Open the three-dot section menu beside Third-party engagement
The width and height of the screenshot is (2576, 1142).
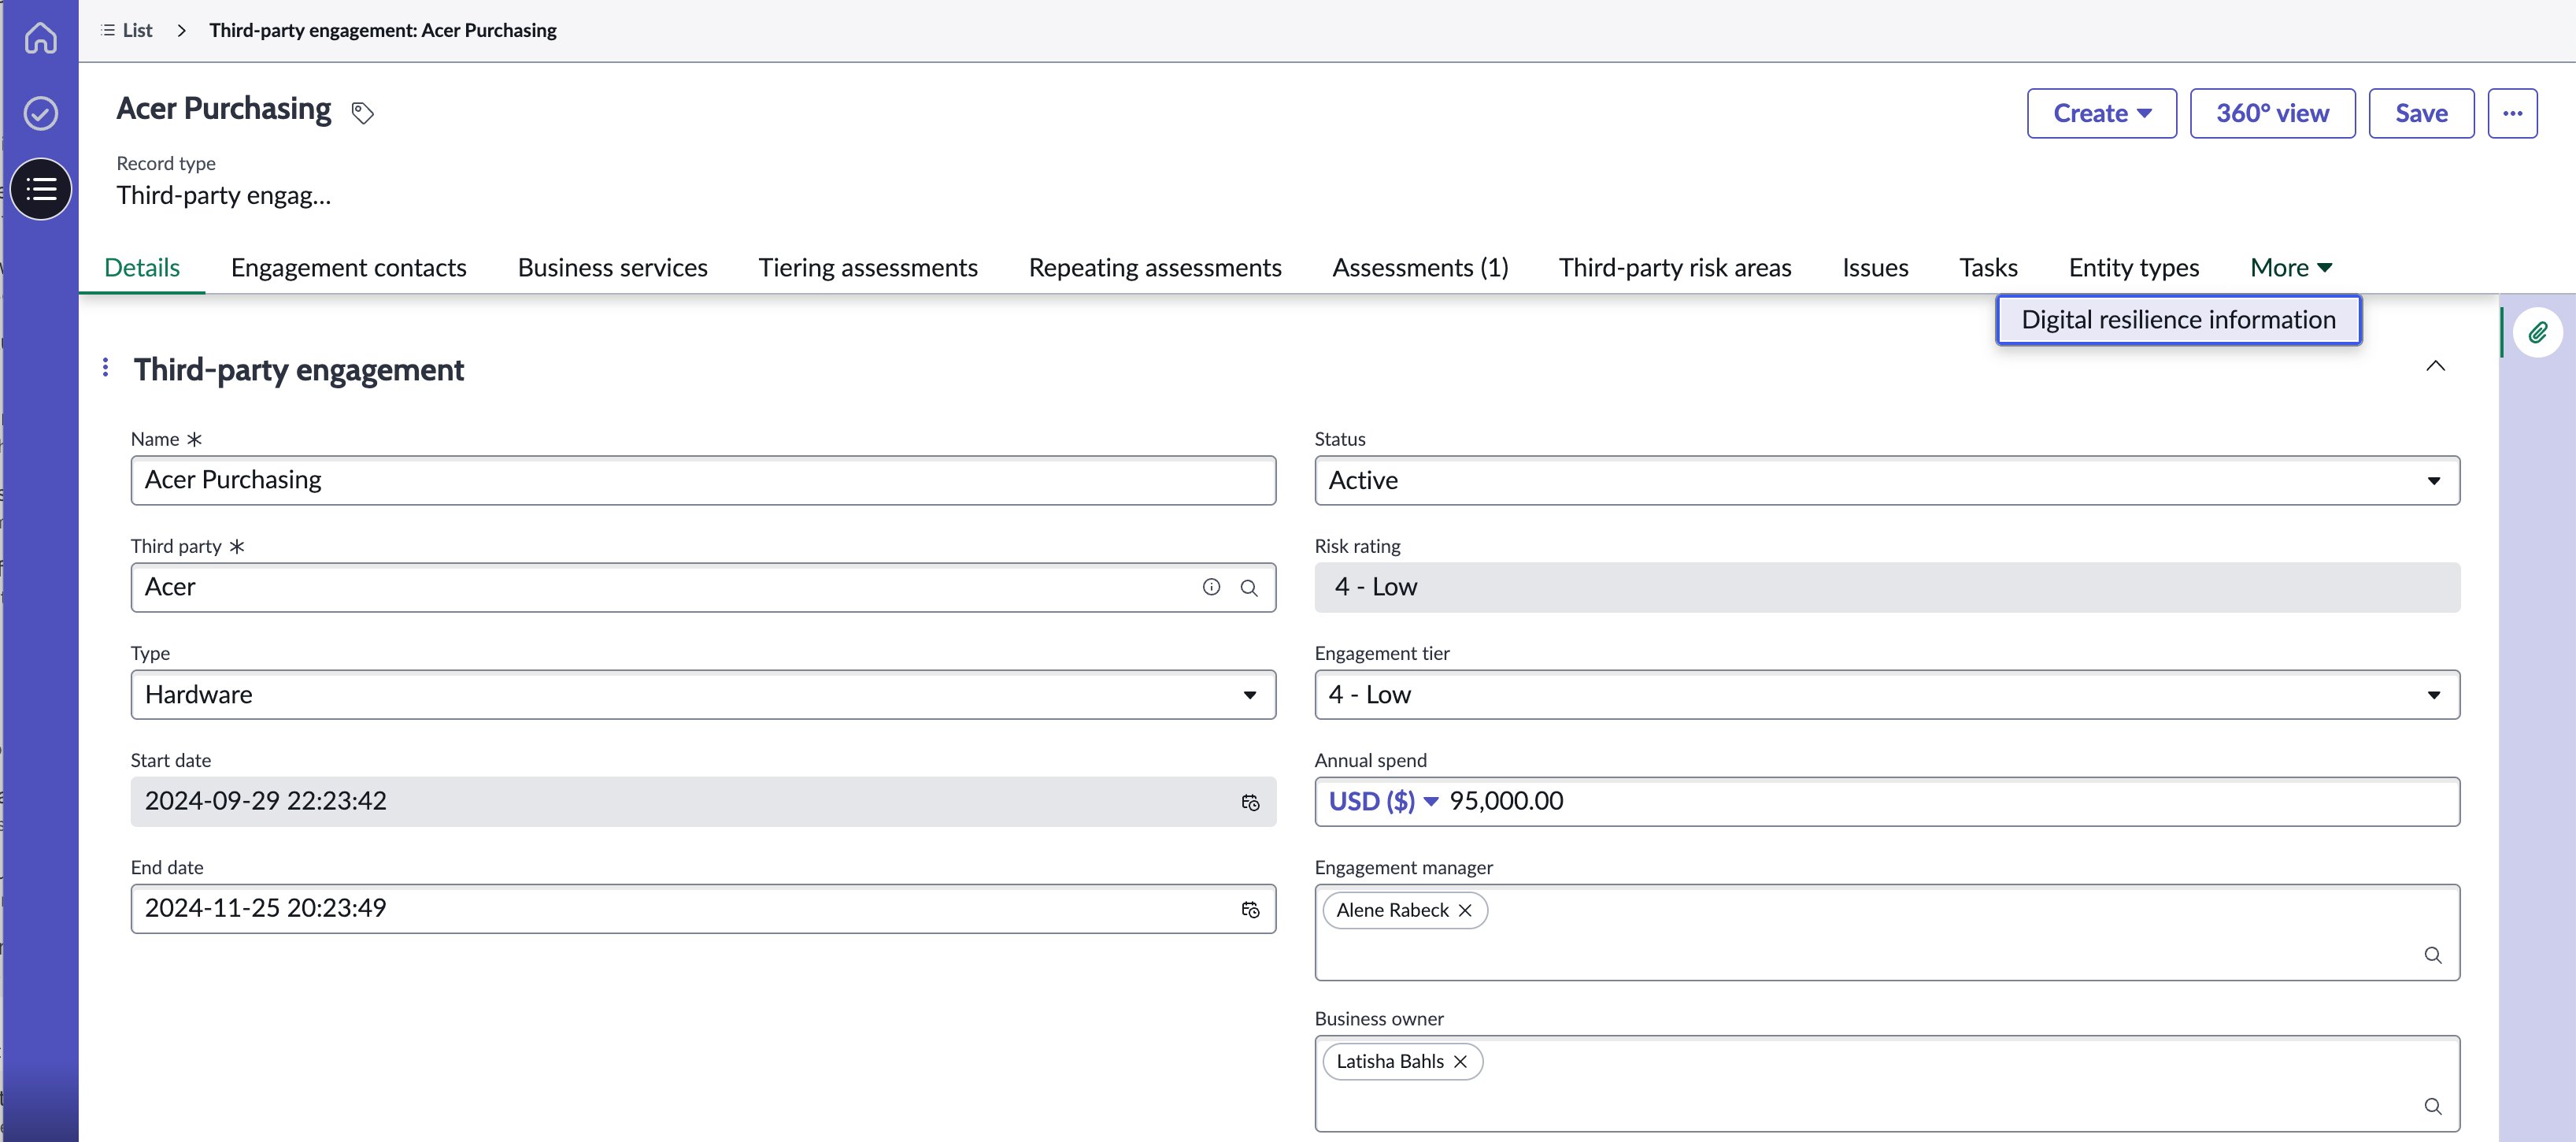[x=106, y=368]
